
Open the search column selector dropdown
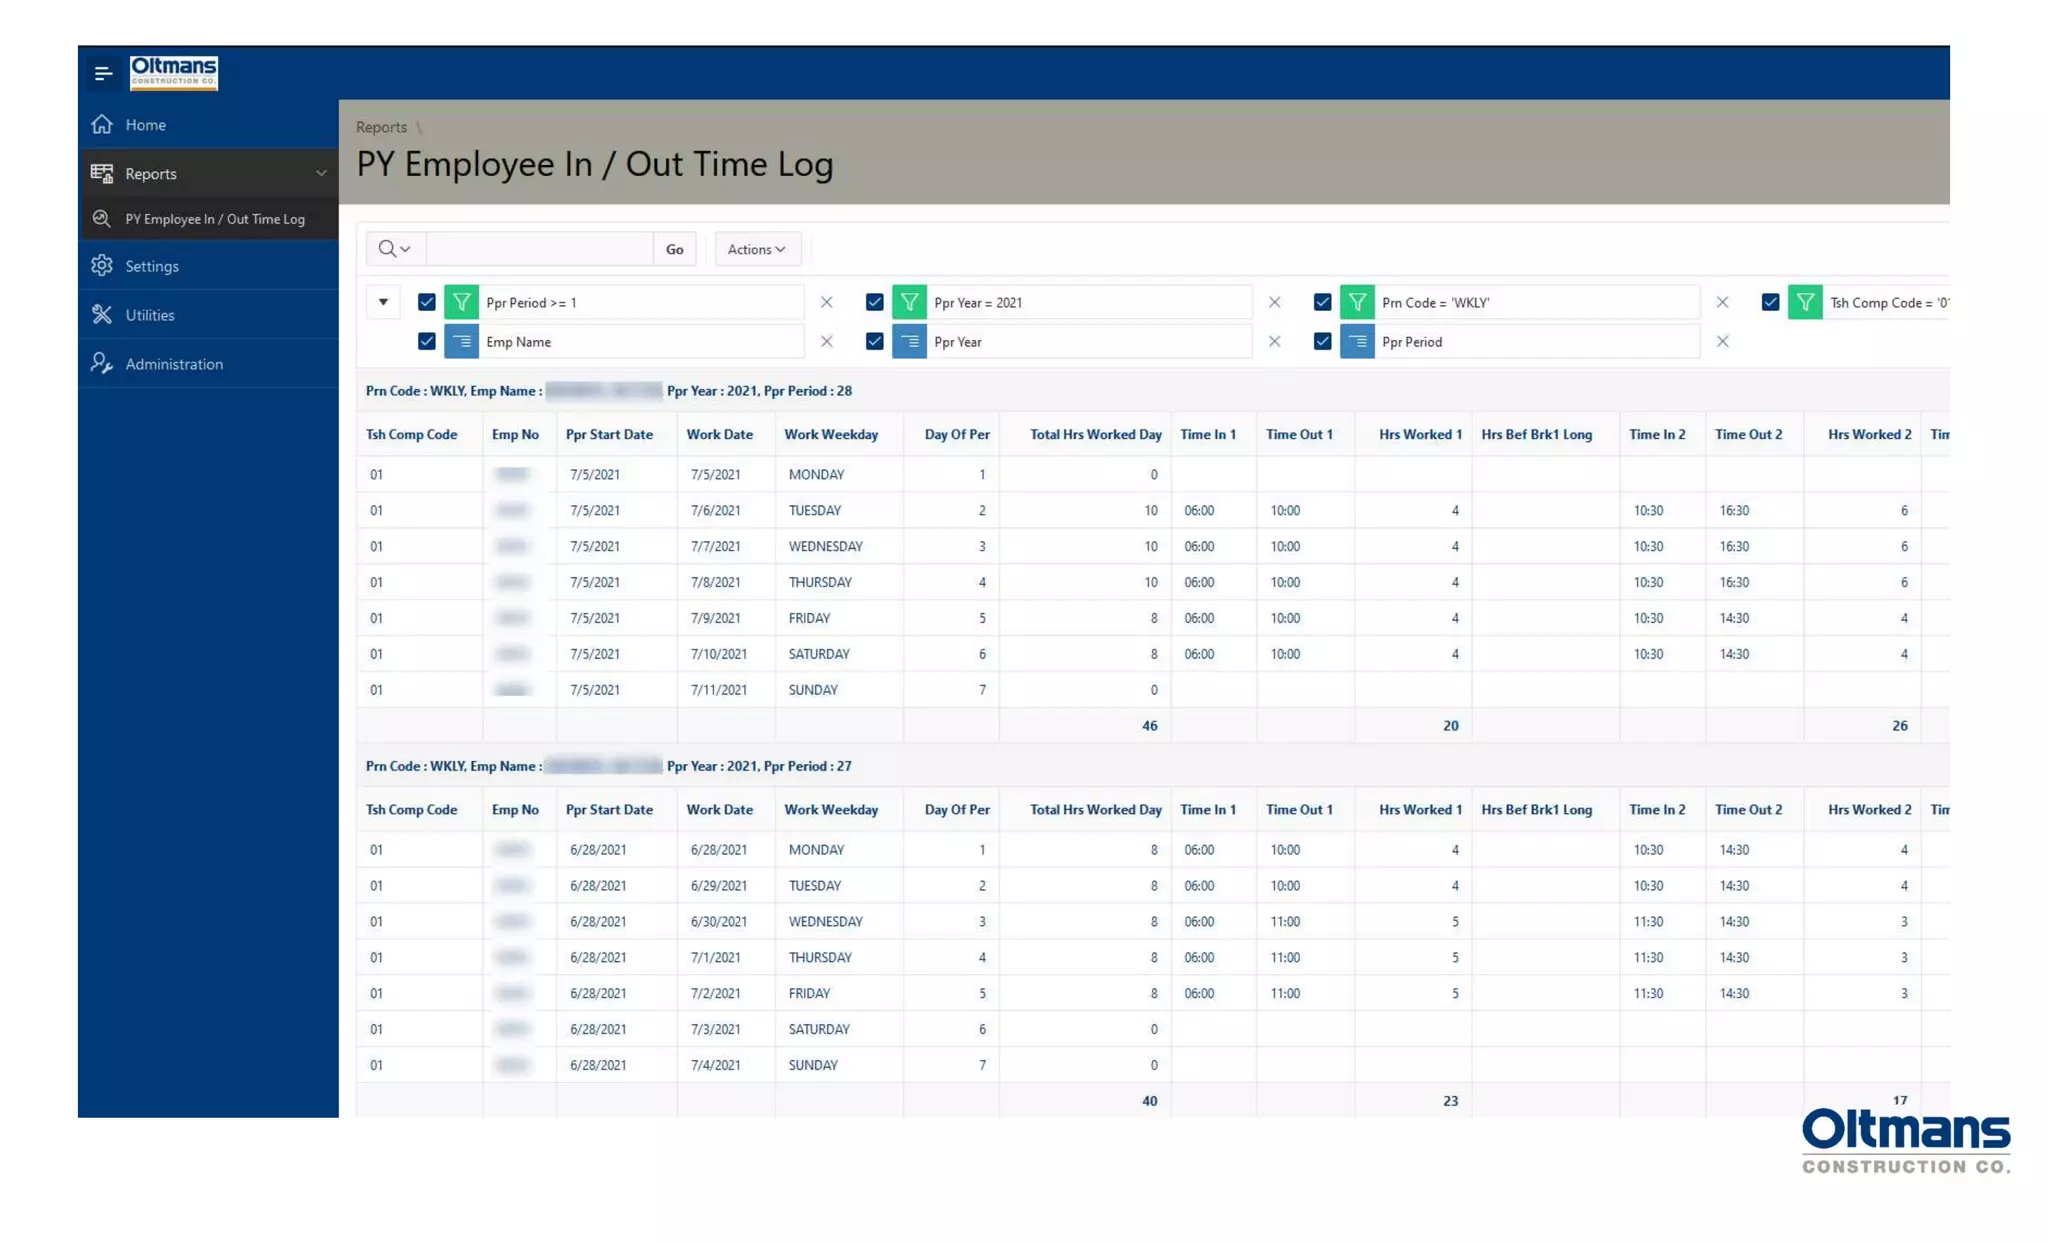395,249
